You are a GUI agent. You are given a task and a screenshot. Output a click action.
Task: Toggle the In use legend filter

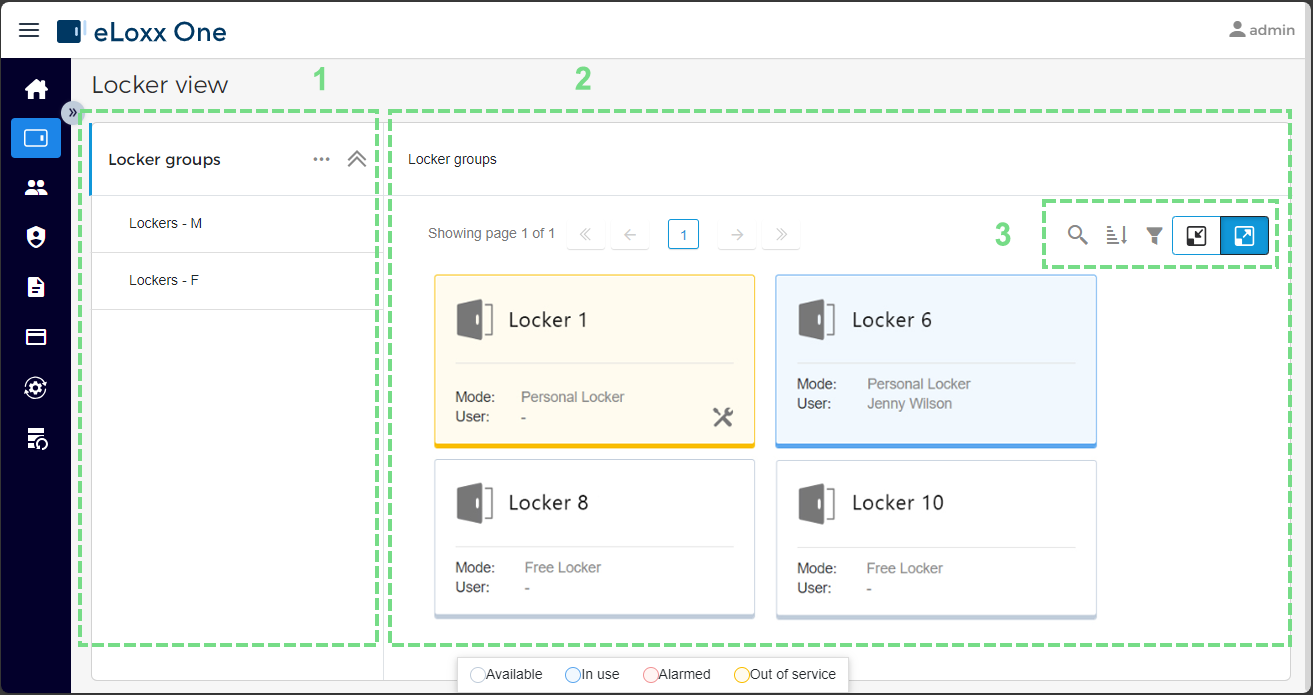coord(592,674)
